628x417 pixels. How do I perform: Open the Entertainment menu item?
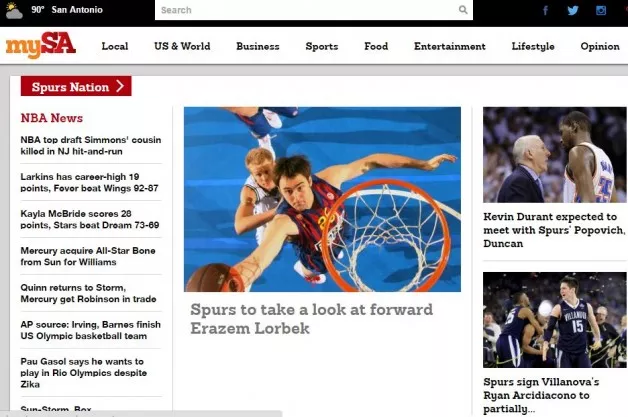coord(449,46)
